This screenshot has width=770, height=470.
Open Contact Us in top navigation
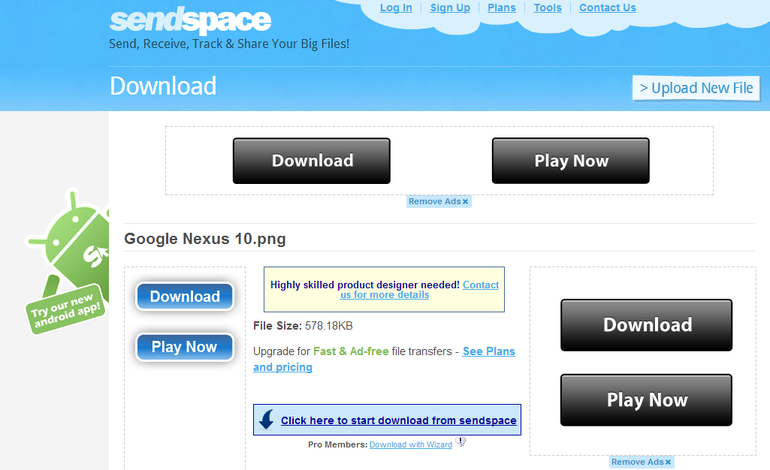(607, 8)
